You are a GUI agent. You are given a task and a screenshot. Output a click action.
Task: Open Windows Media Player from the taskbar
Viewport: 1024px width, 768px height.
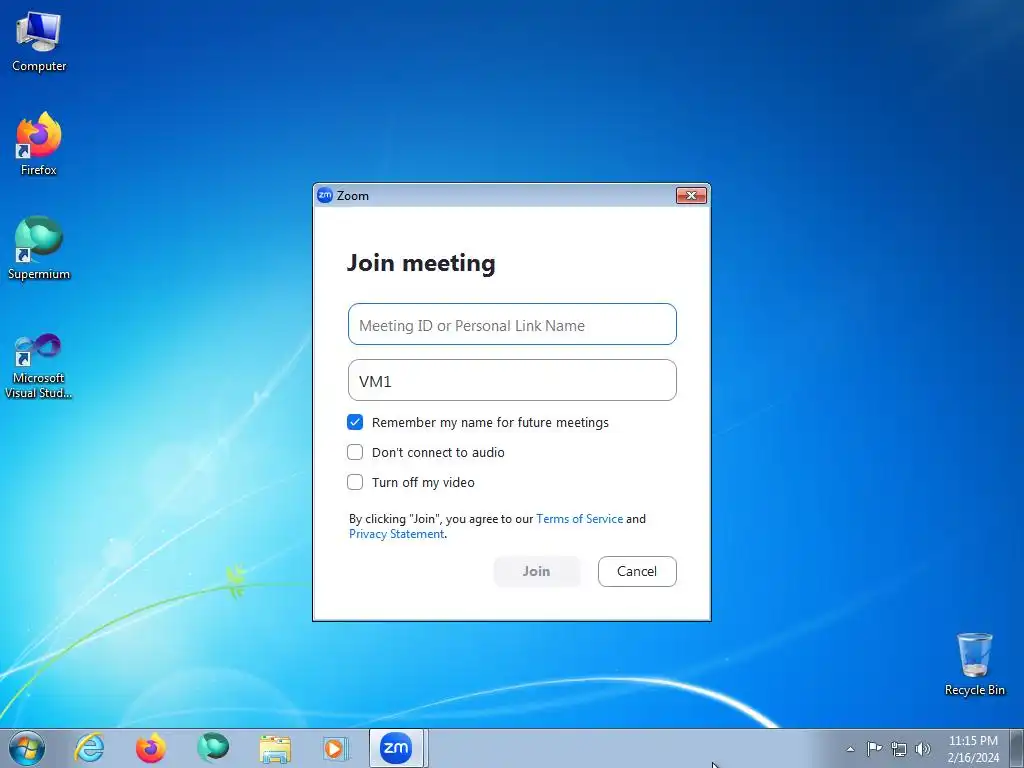click(336, 748)
